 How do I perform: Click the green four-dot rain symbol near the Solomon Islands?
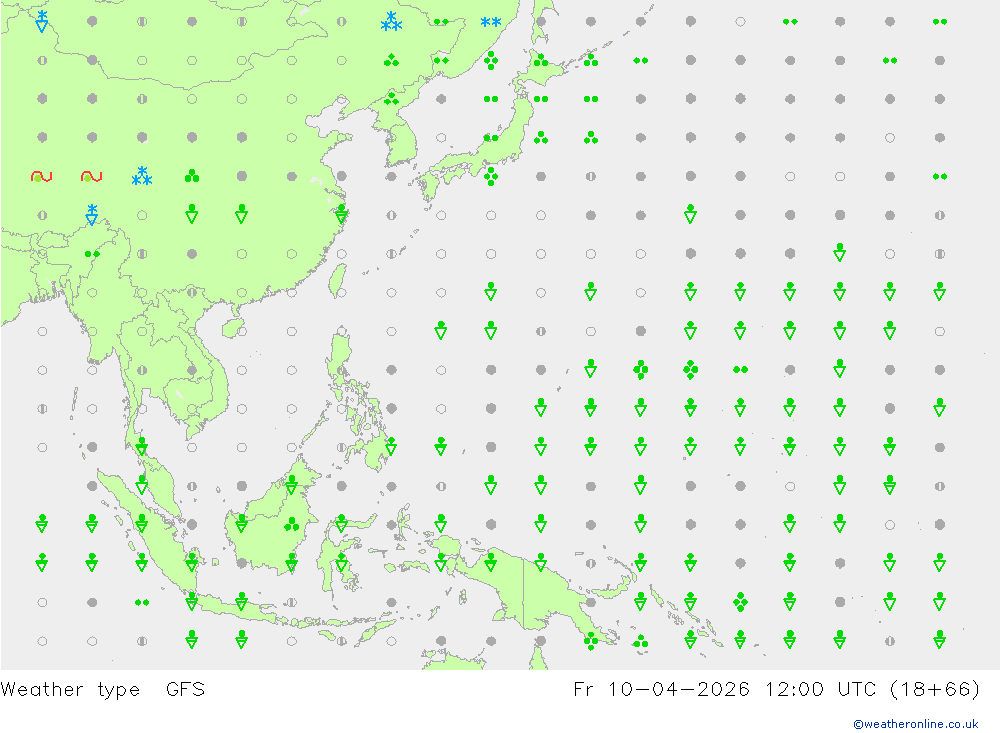740,602
